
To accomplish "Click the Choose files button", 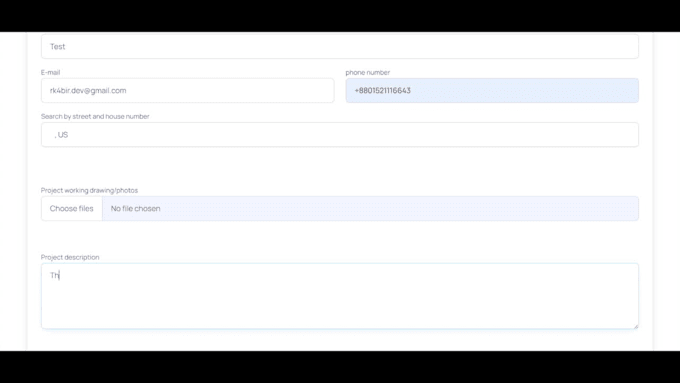I will (72, 208).
